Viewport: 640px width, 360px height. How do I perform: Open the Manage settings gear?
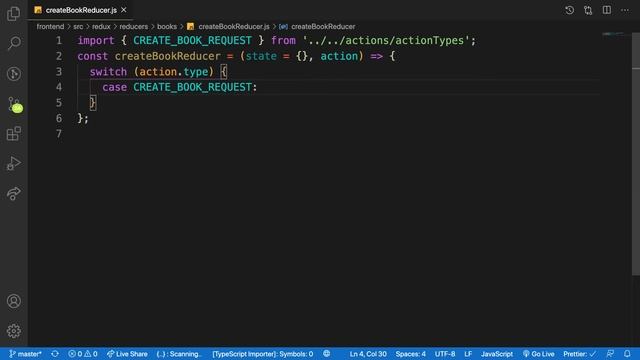[x=14, y=331]
